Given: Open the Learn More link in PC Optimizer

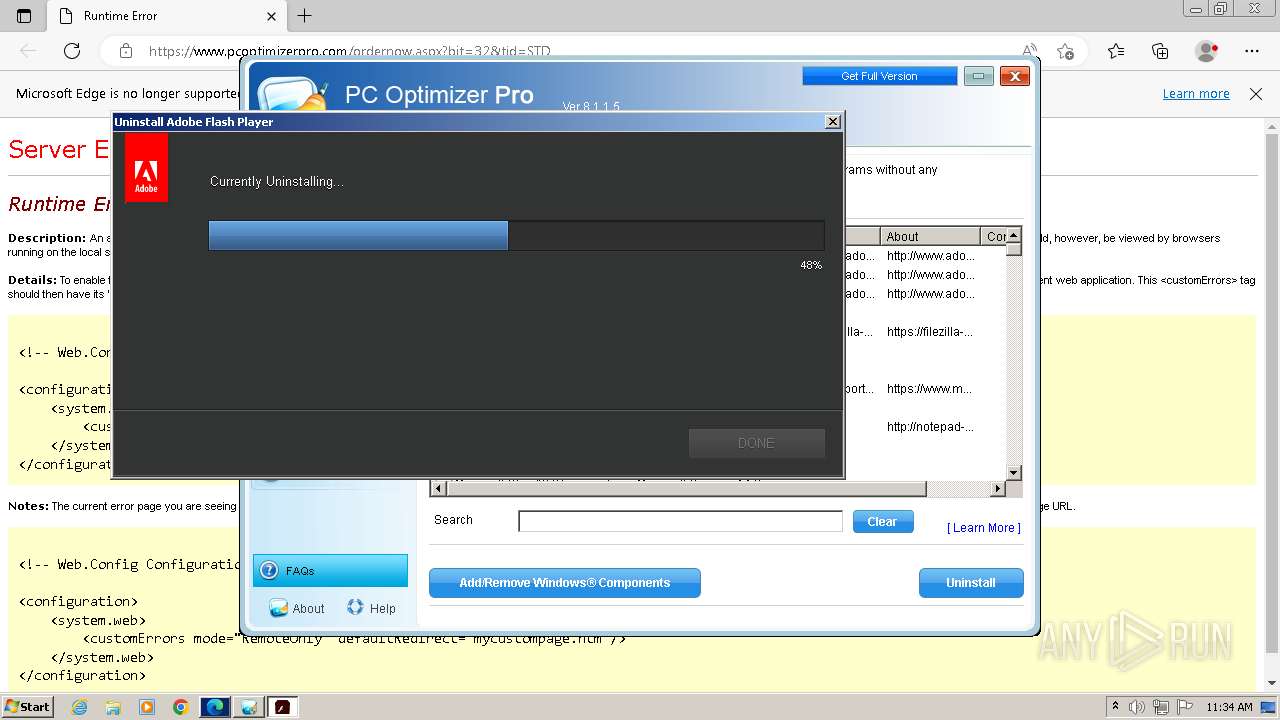Looking at the screenshot, I should (984, 528).
